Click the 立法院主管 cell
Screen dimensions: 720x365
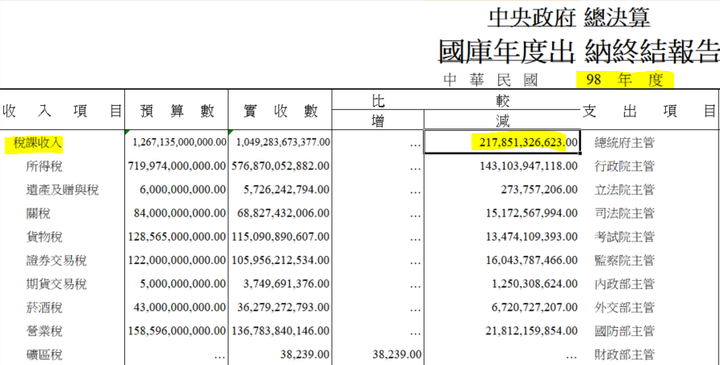pos(624,190)
